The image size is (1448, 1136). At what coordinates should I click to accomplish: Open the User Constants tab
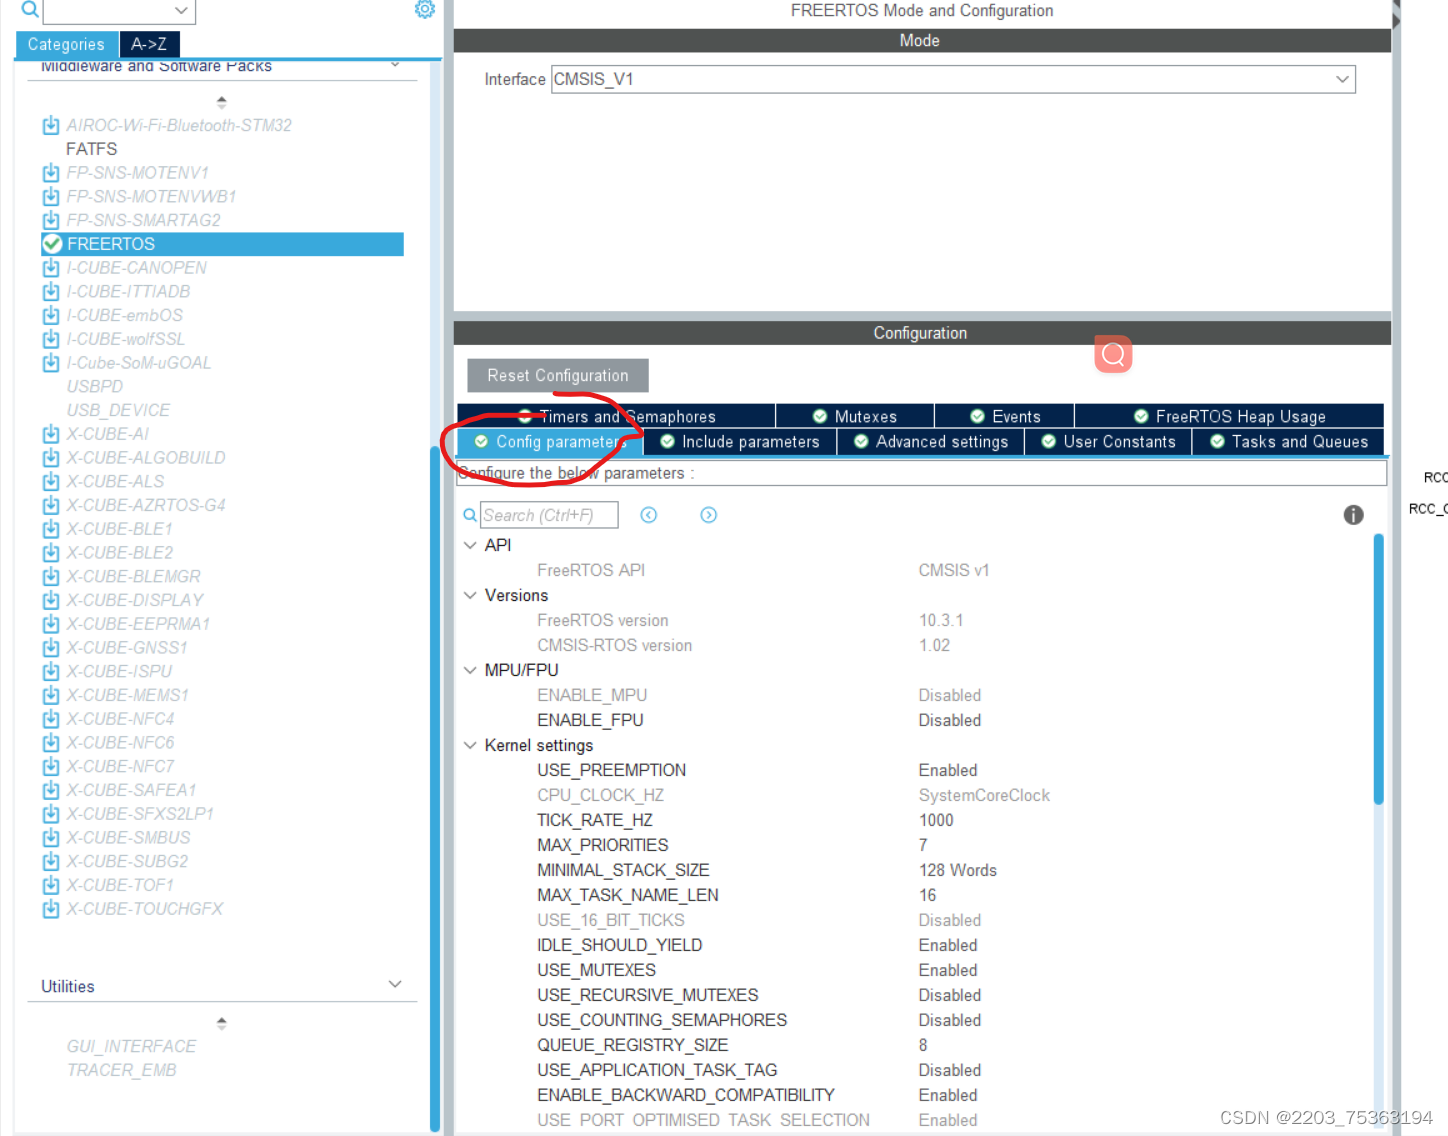(1108, 442)
